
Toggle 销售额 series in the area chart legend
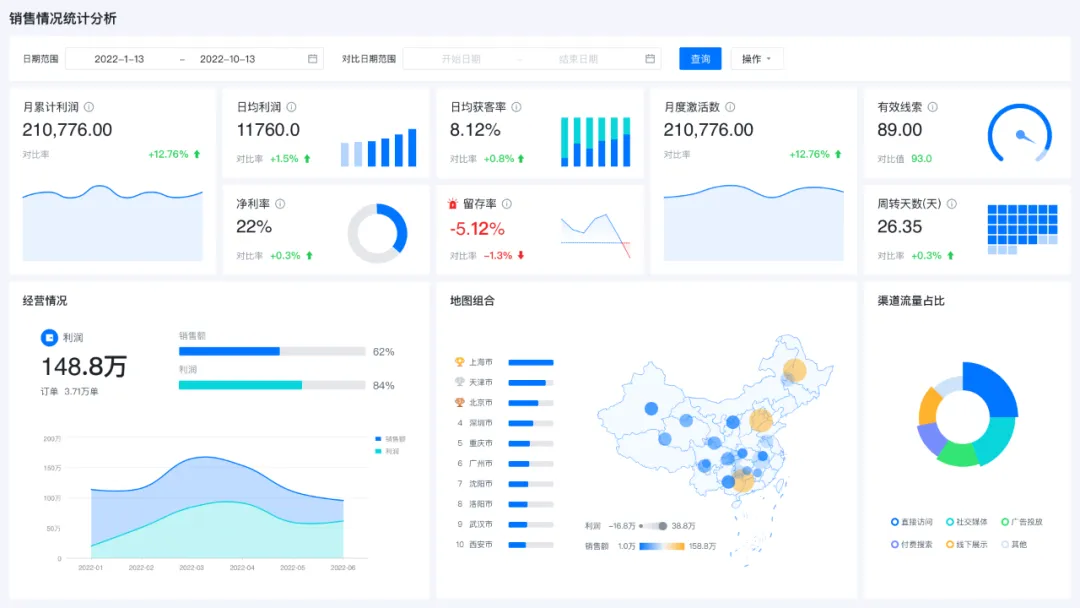[389, 439]
